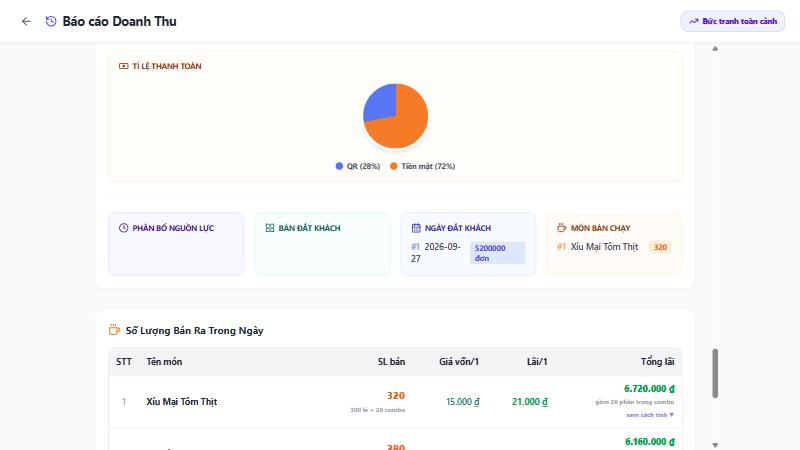Click the orange Tiền mặt (72%) legend dot
Screen dimensions: 800x450
click(393, 166)
